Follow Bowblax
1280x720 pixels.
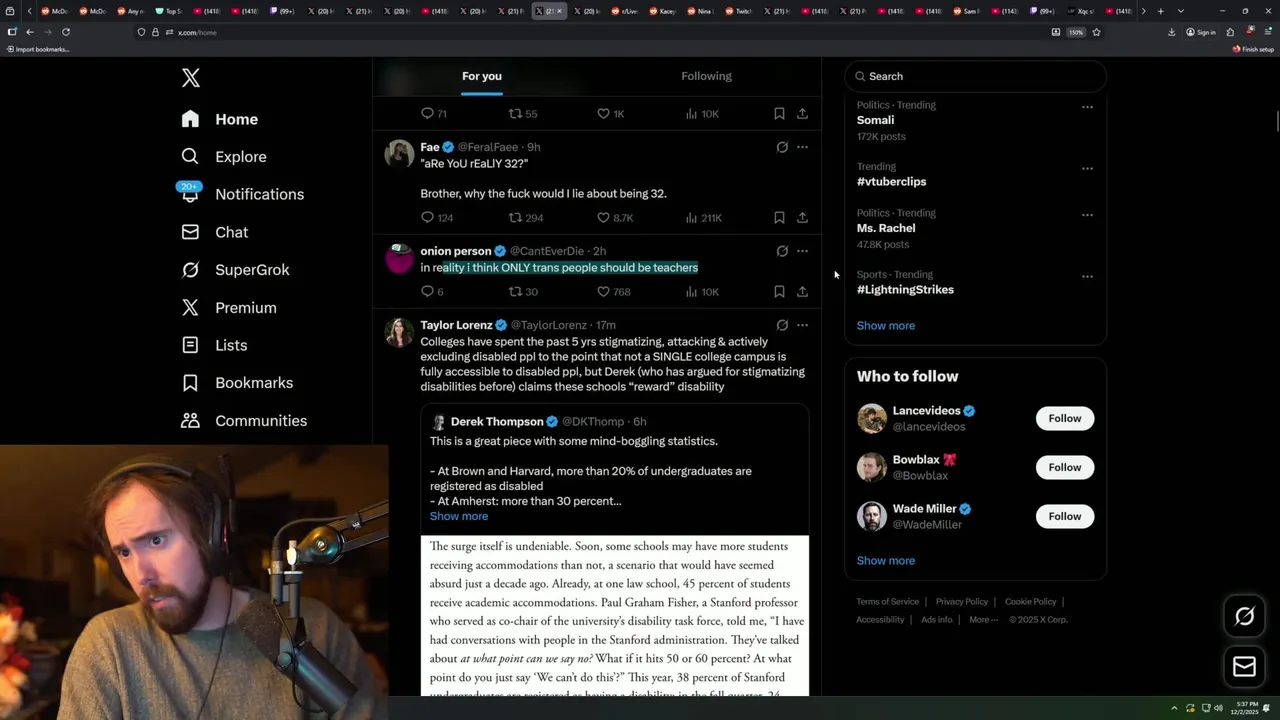tap(1065, 467)
